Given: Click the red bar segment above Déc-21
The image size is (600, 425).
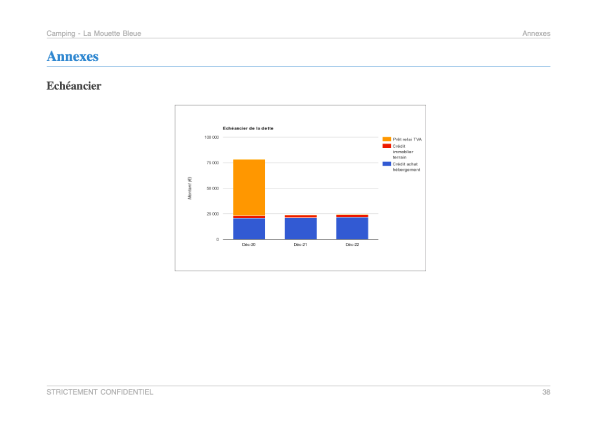Looking at the screenshot, I should pyautogui.click(x=301, y=217).
